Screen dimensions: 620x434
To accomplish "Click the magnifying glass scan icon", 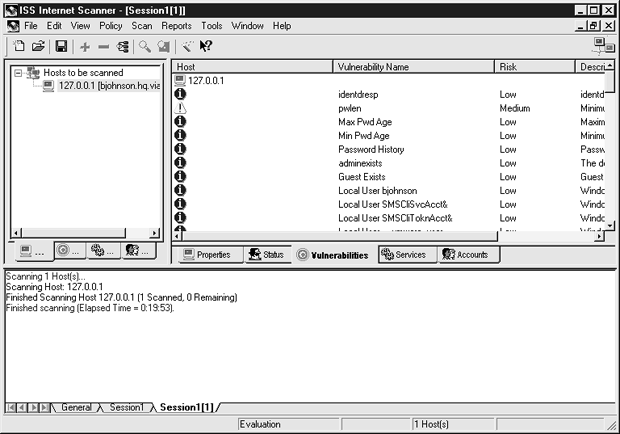I will [144, 46].
